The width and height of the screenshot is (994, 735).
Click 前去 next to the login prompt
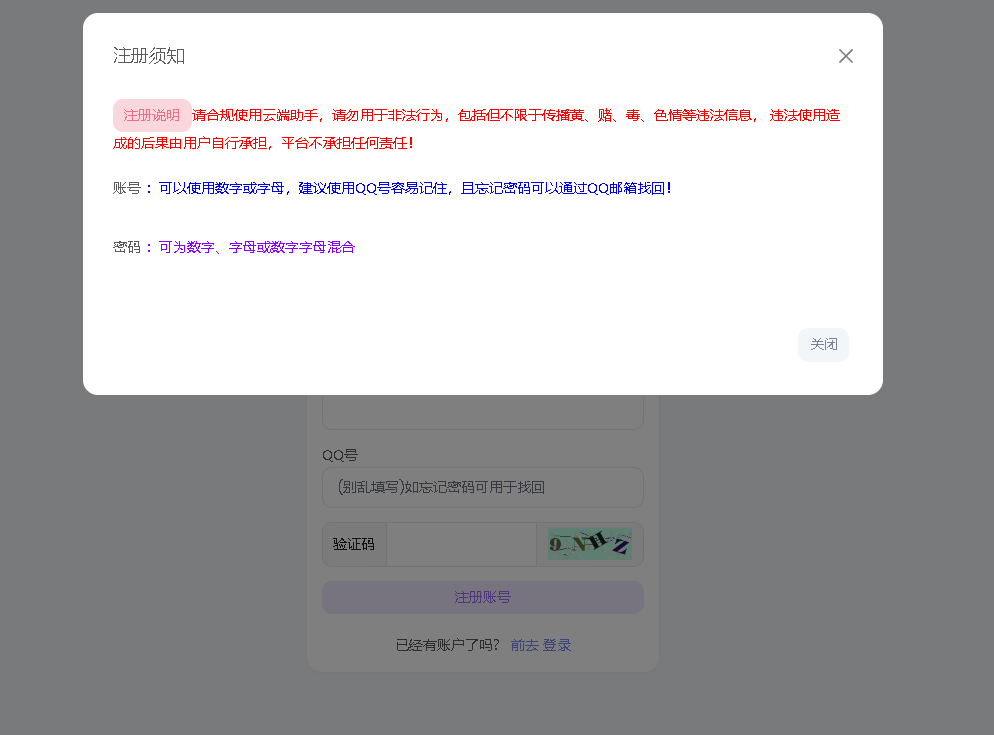(524, 645)
